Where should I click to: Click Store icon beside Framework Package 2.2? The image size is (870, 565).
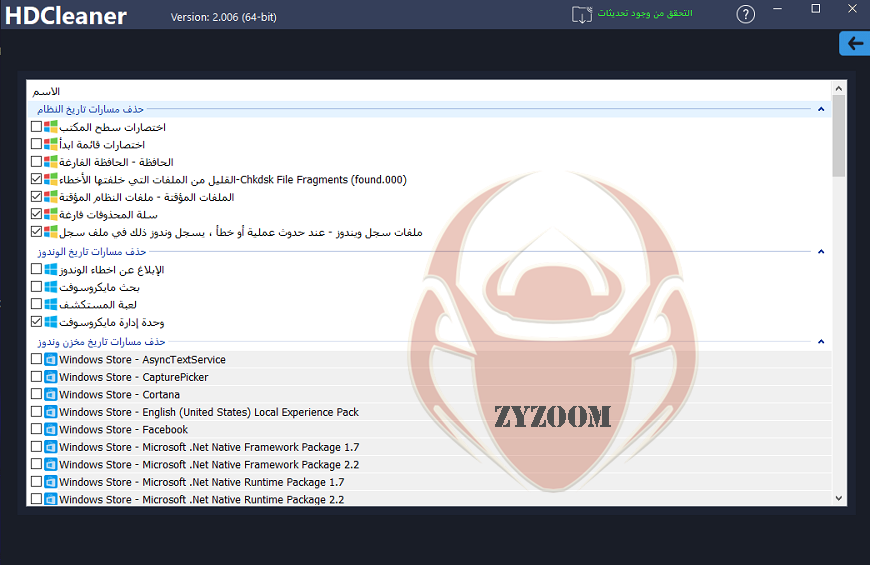coord(50,464)
